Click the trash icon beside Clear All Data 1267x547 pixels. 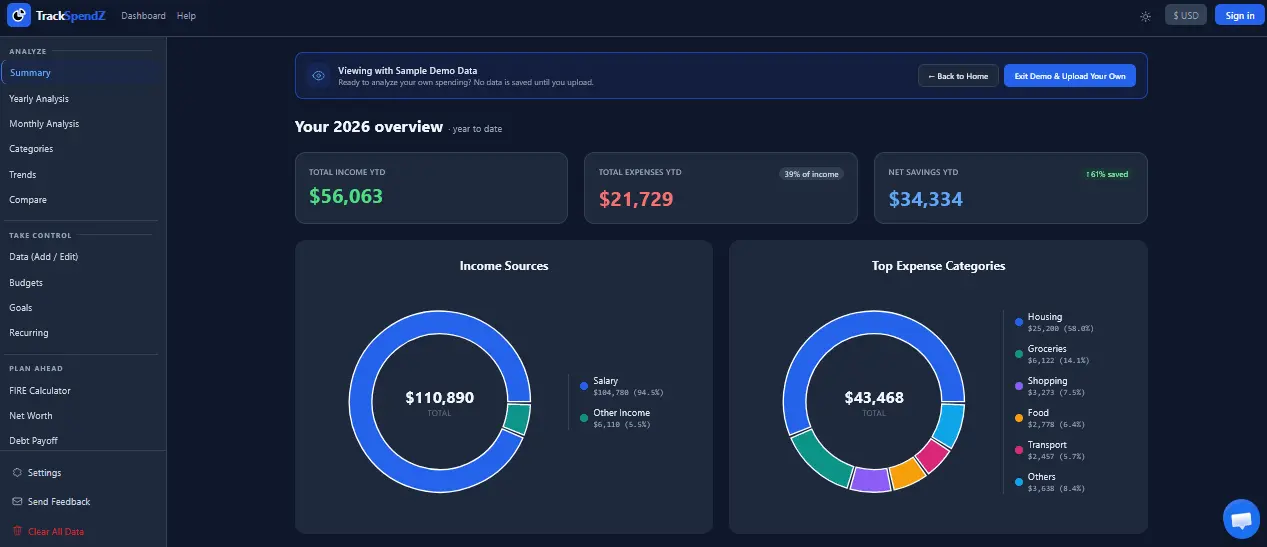point(17,531)
